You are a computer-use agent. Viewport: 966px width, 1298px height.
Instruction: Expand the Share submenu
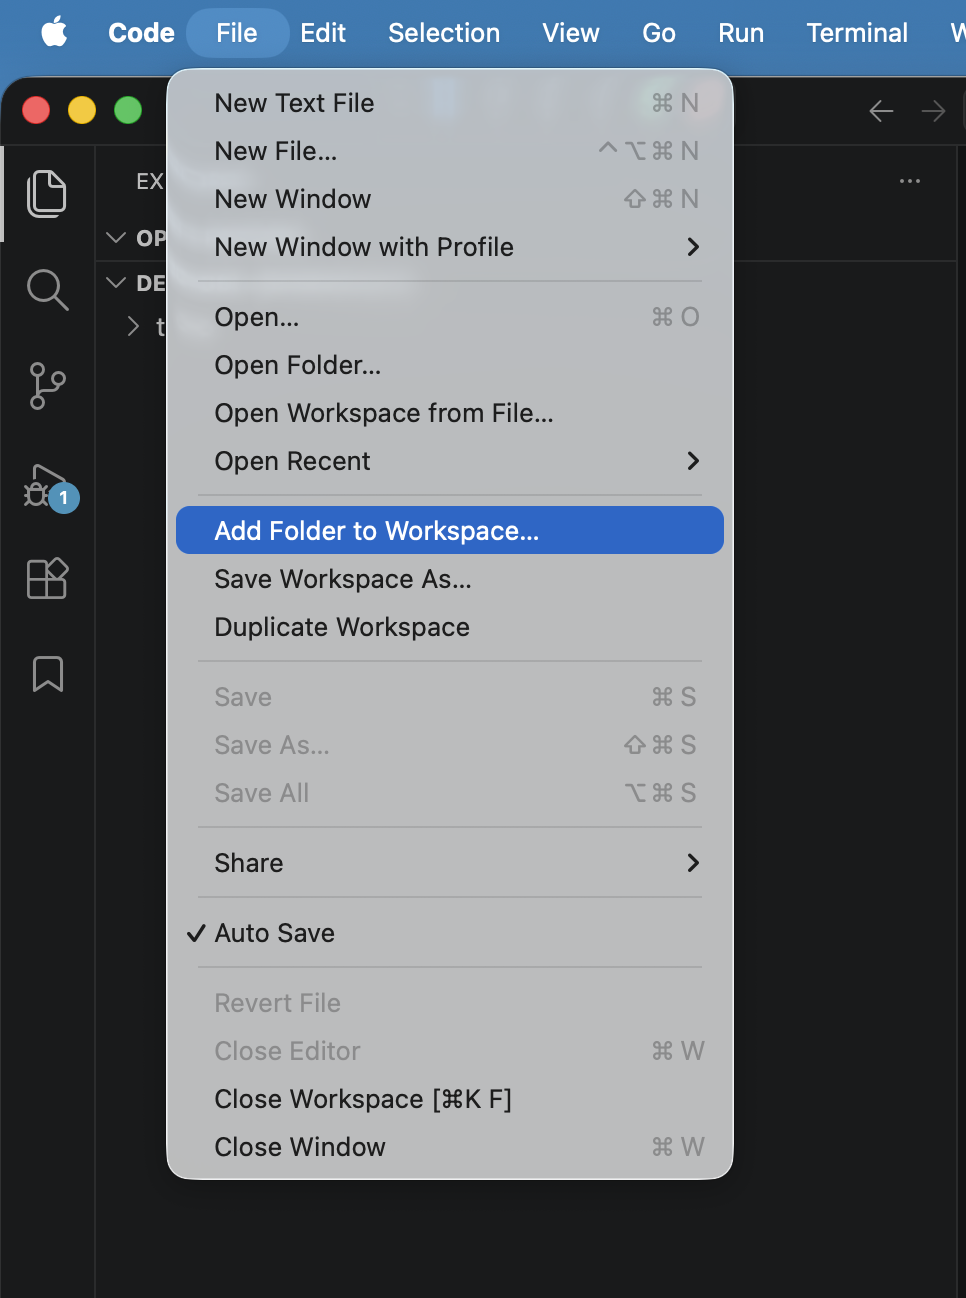pos(449,863)
